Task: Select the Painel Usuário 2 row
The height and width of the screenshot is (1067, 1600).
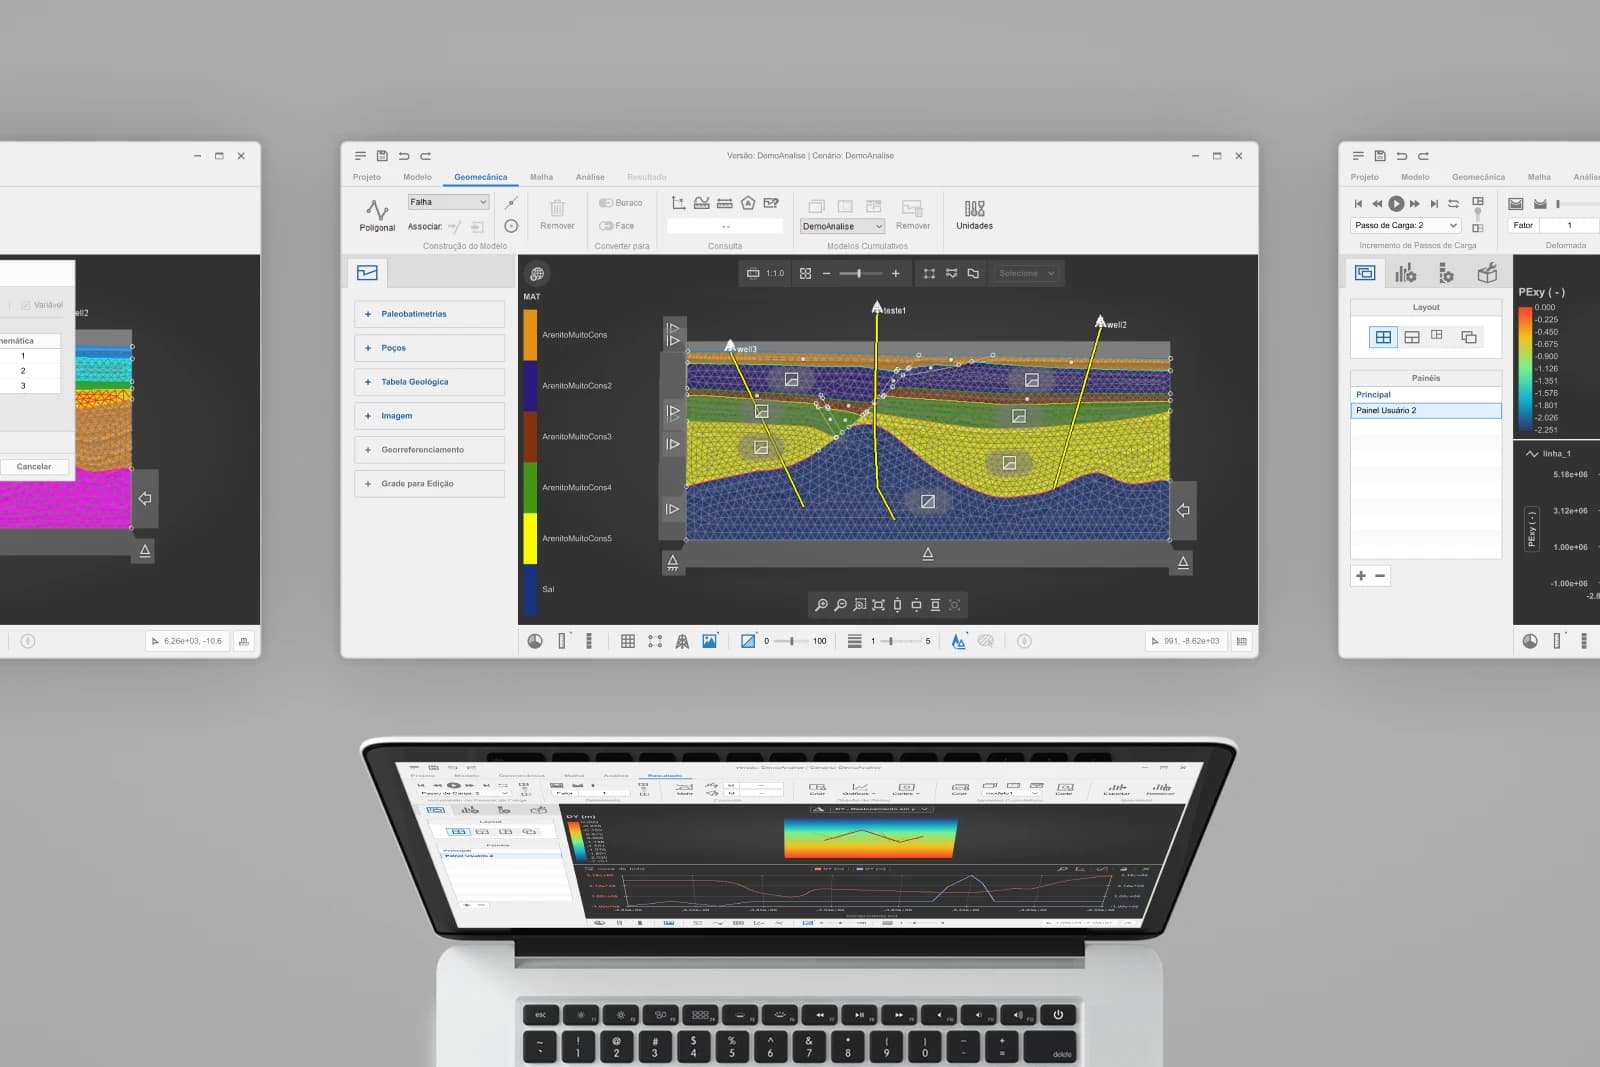Action: [x=1426, y=411]
